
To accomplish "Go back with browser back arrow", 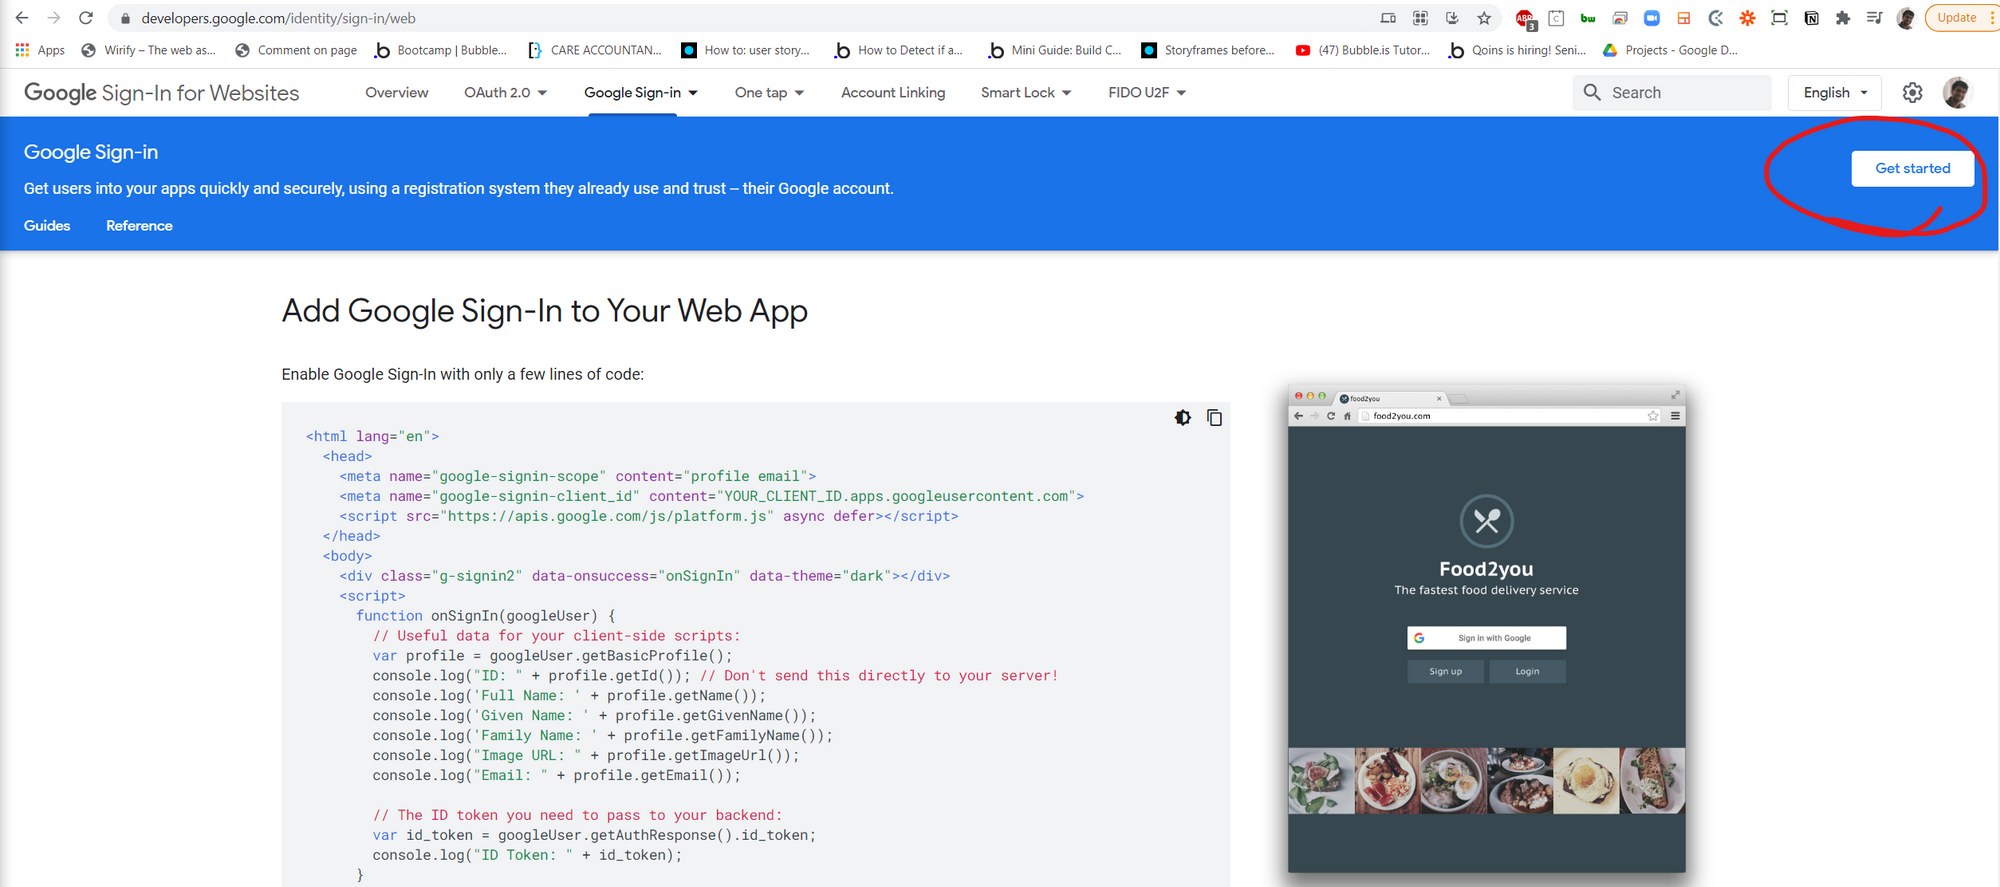I will click(x=22, y=18).
